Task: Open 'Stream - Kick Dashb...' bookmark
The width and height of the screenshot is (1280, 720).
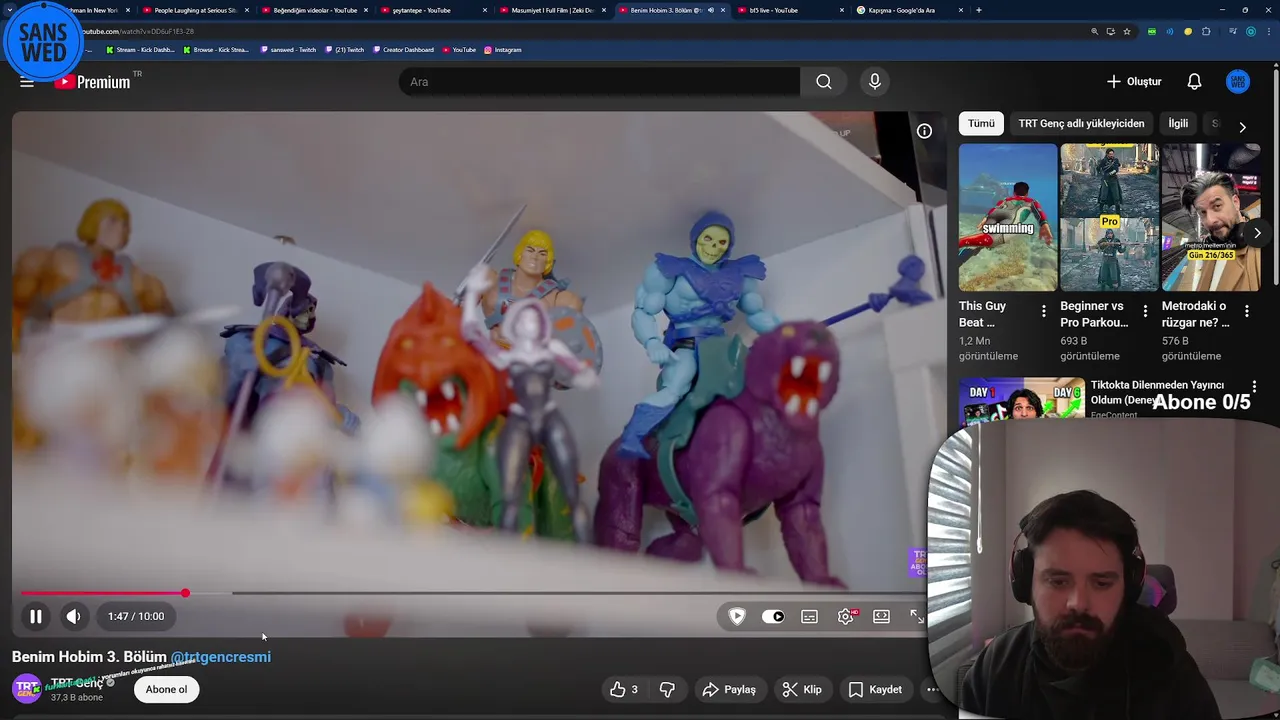Action: 139,49
